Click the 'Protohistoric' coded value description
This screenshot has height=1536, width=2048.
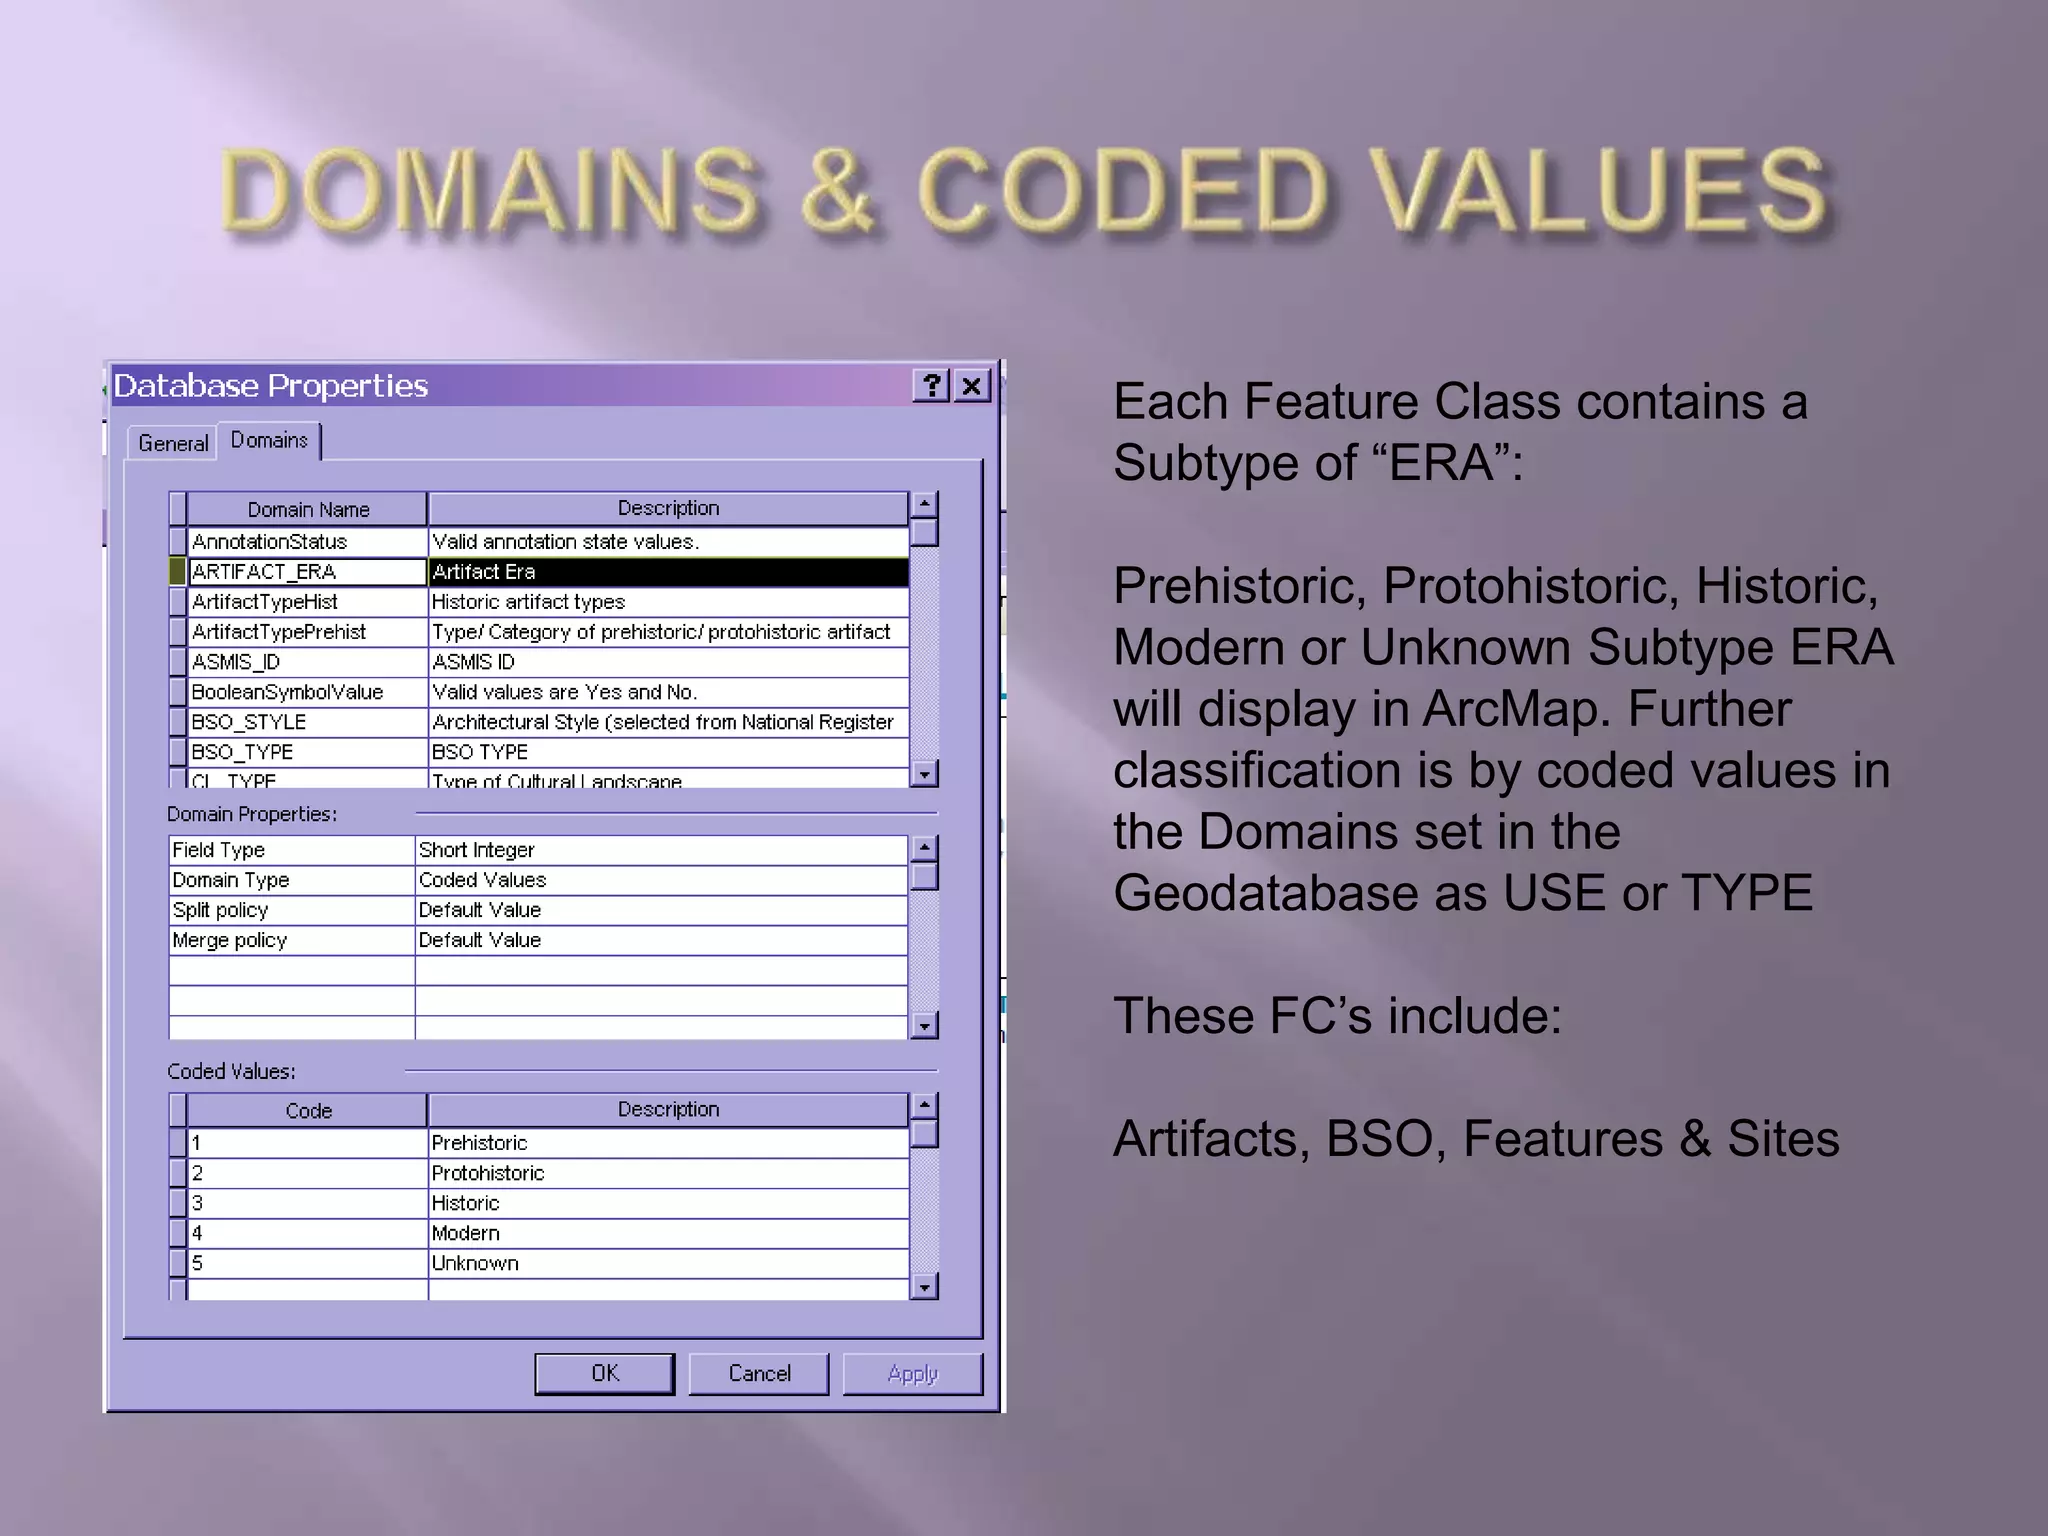[668, 1172]
